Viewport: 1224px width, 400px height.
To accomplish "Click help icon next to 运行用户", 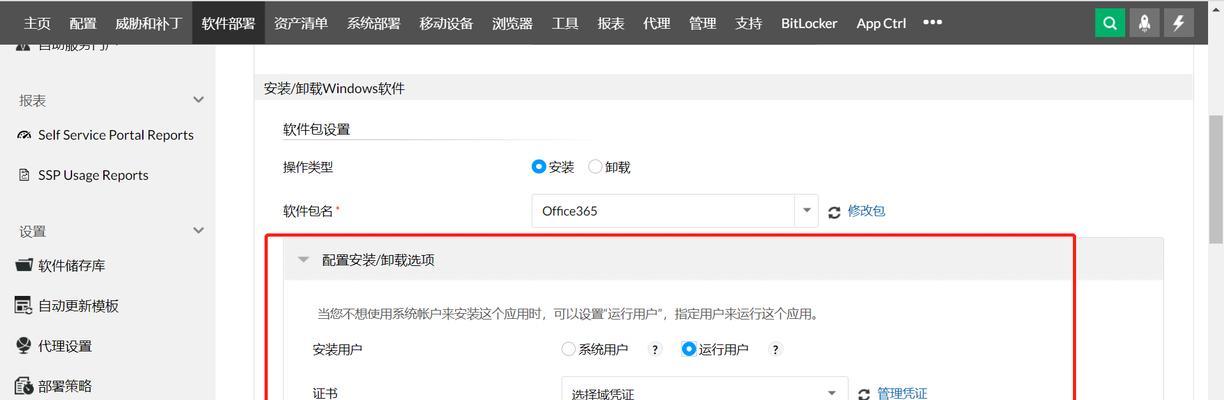I will (775, 350).
